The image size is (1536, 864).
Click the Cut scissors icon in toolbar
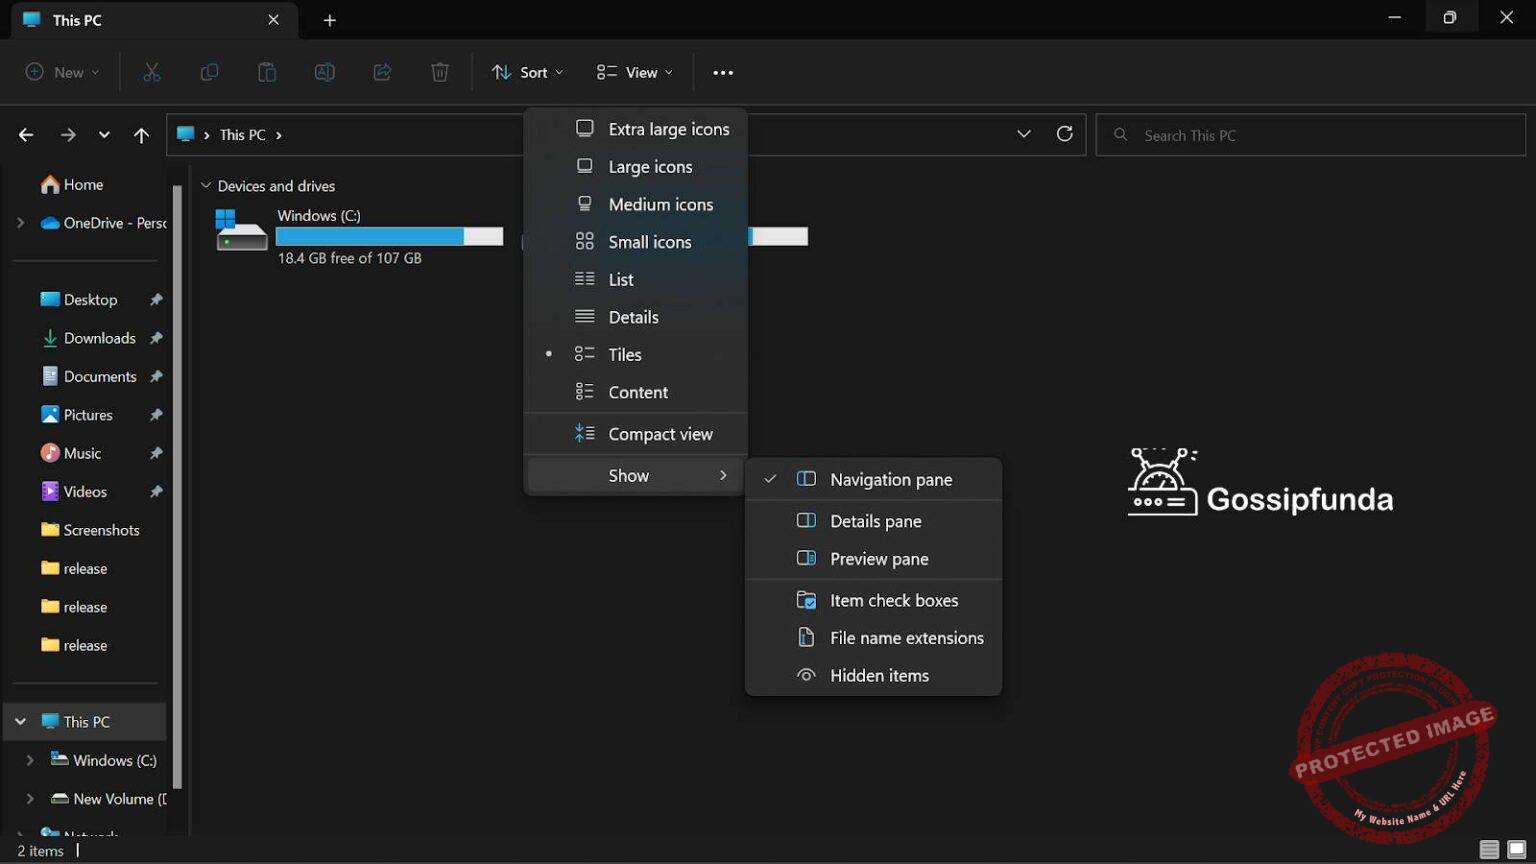pos(152,72)
